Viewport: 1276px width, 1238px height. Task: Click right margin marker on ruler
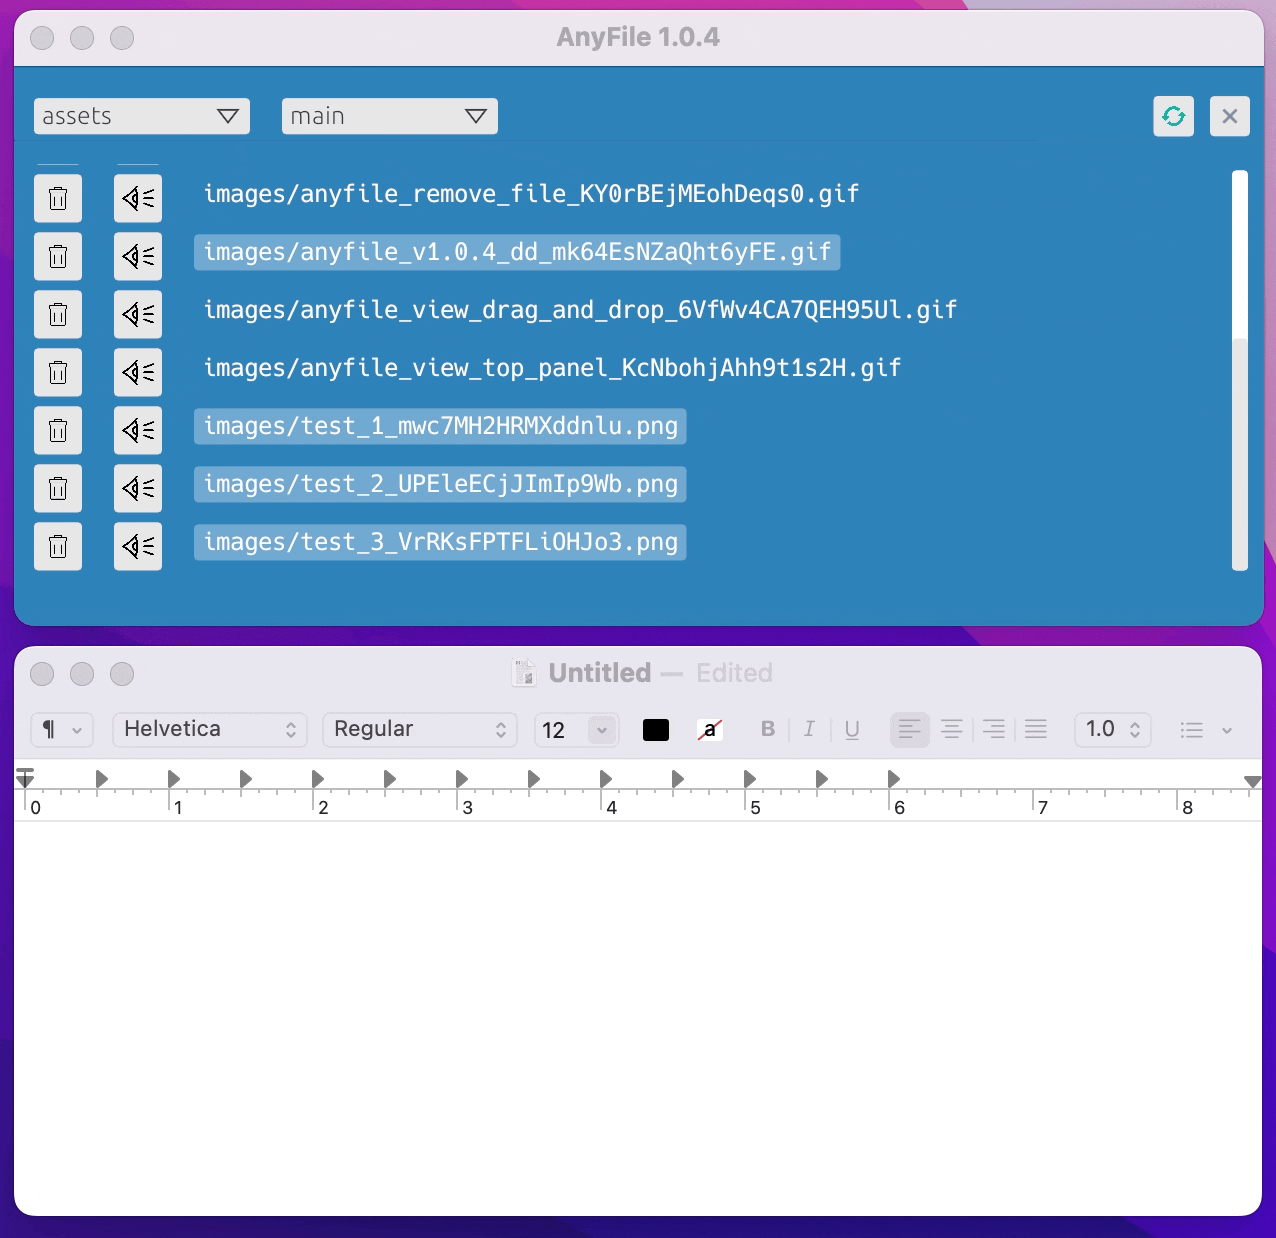pyautogui.click(x=1252, y=781)
